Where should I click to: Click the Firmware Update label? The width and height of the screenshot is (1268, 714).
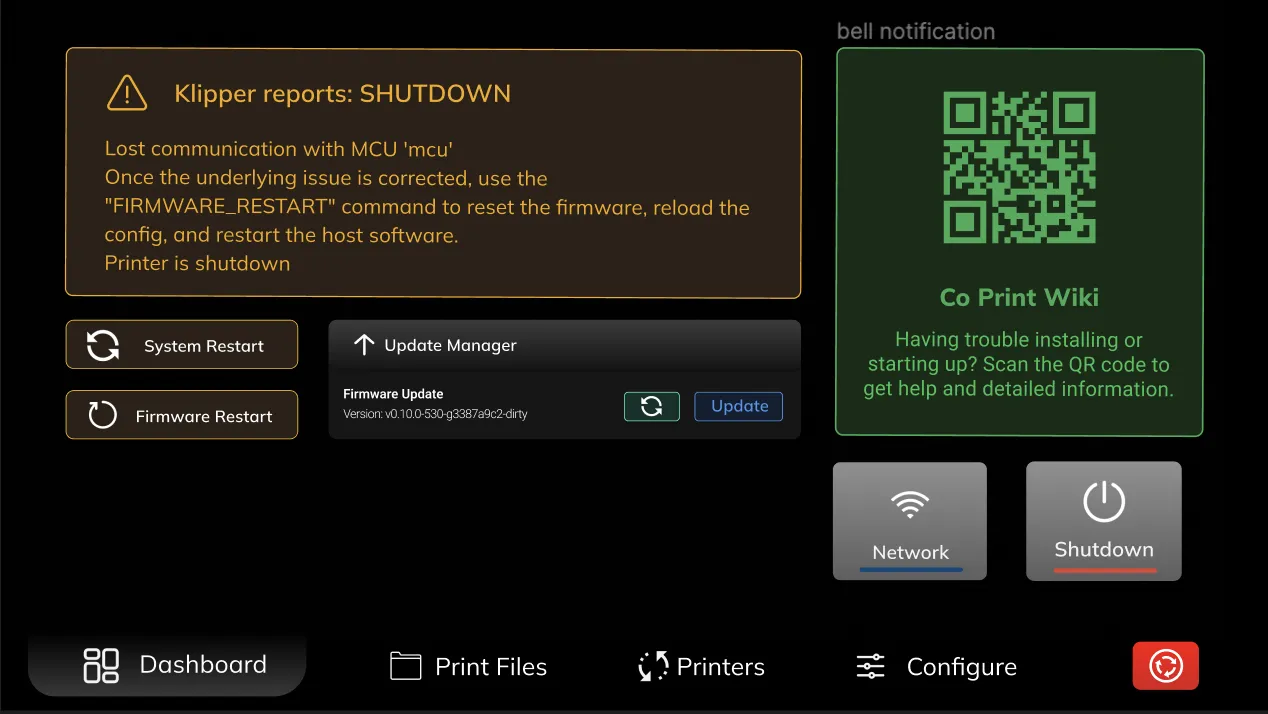click(393, 394)
